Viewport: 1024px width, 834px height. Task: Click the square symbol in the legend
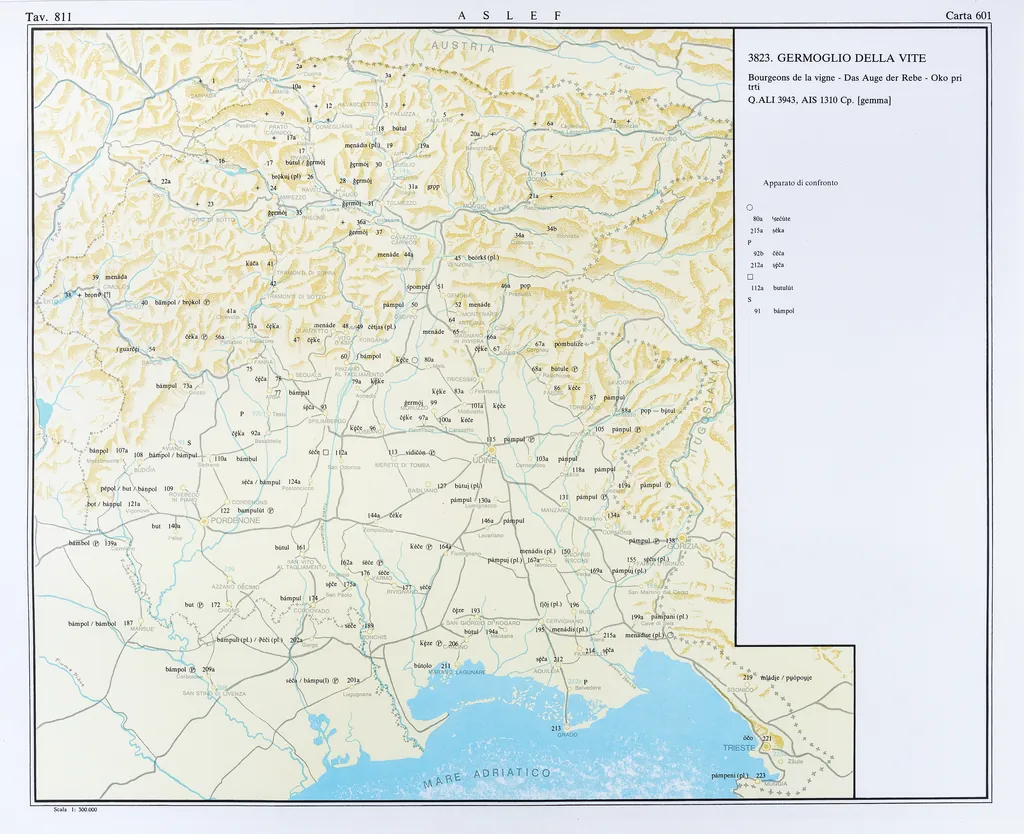tap(750, 276)
